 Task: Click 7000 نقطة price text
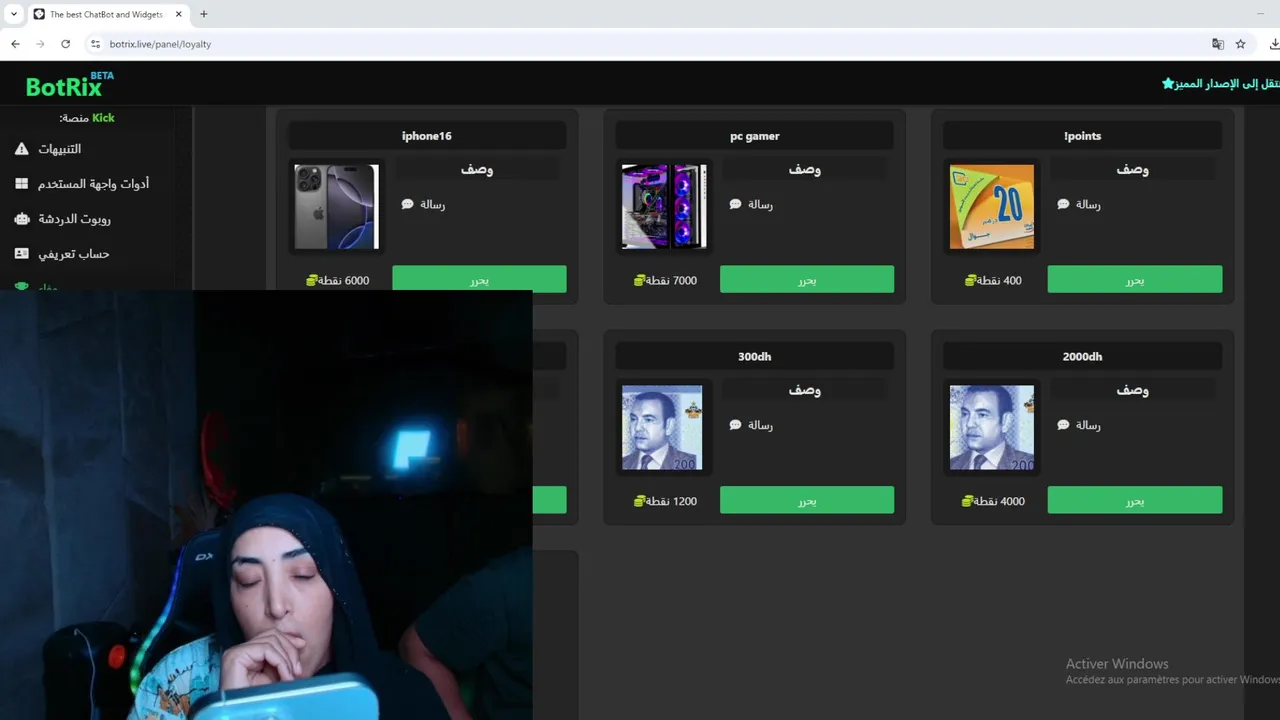pos(672,281)
